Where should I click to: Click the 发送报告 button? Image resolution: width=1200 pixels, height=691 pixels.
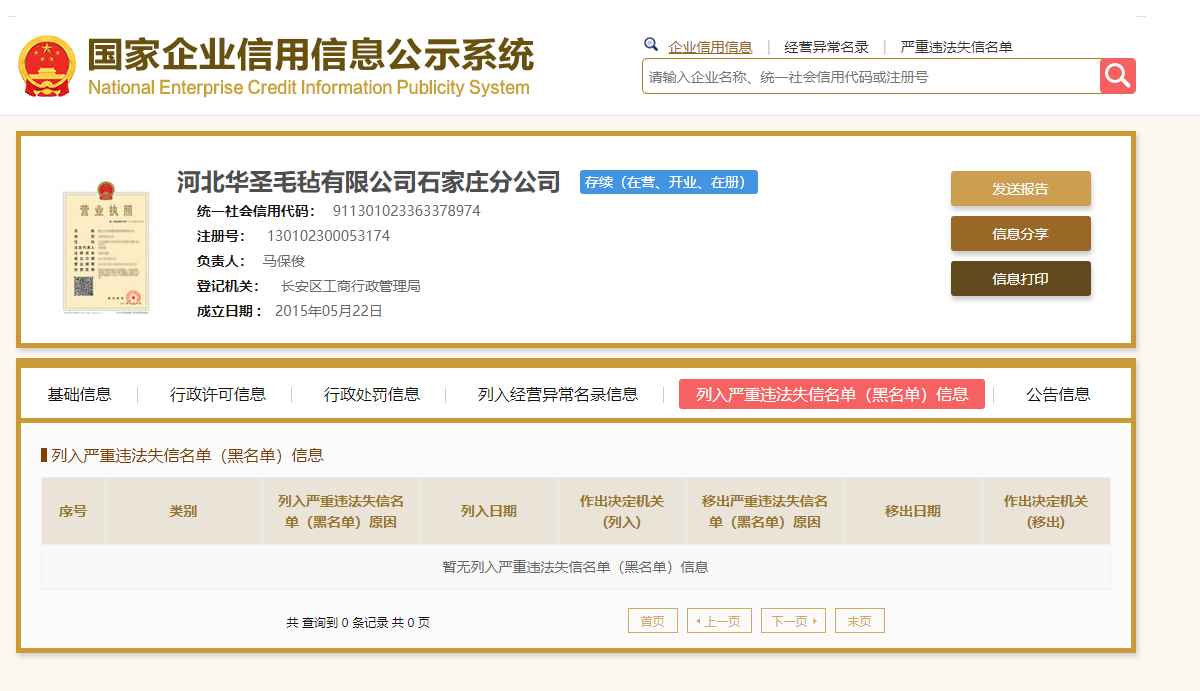tap(1020, 189)
